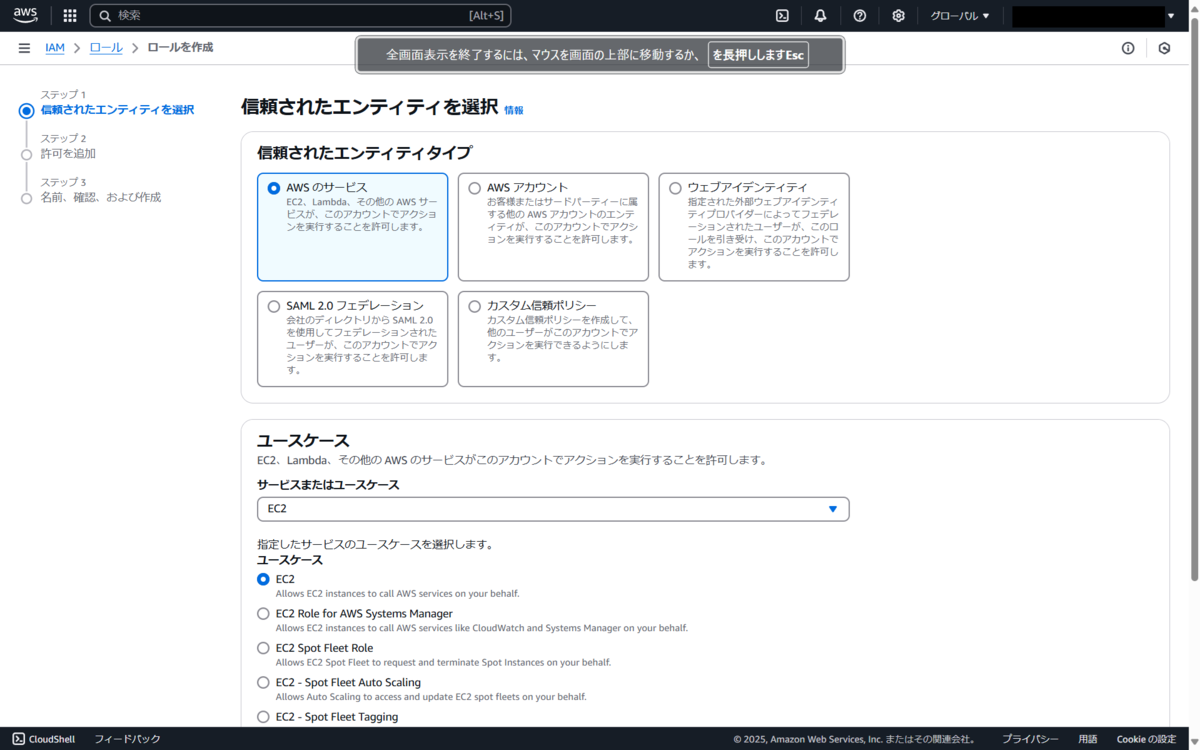Select step 許可を追加
Image resolution: width=1200 pixels, height=750 pixels.
[x=68, y=154]
